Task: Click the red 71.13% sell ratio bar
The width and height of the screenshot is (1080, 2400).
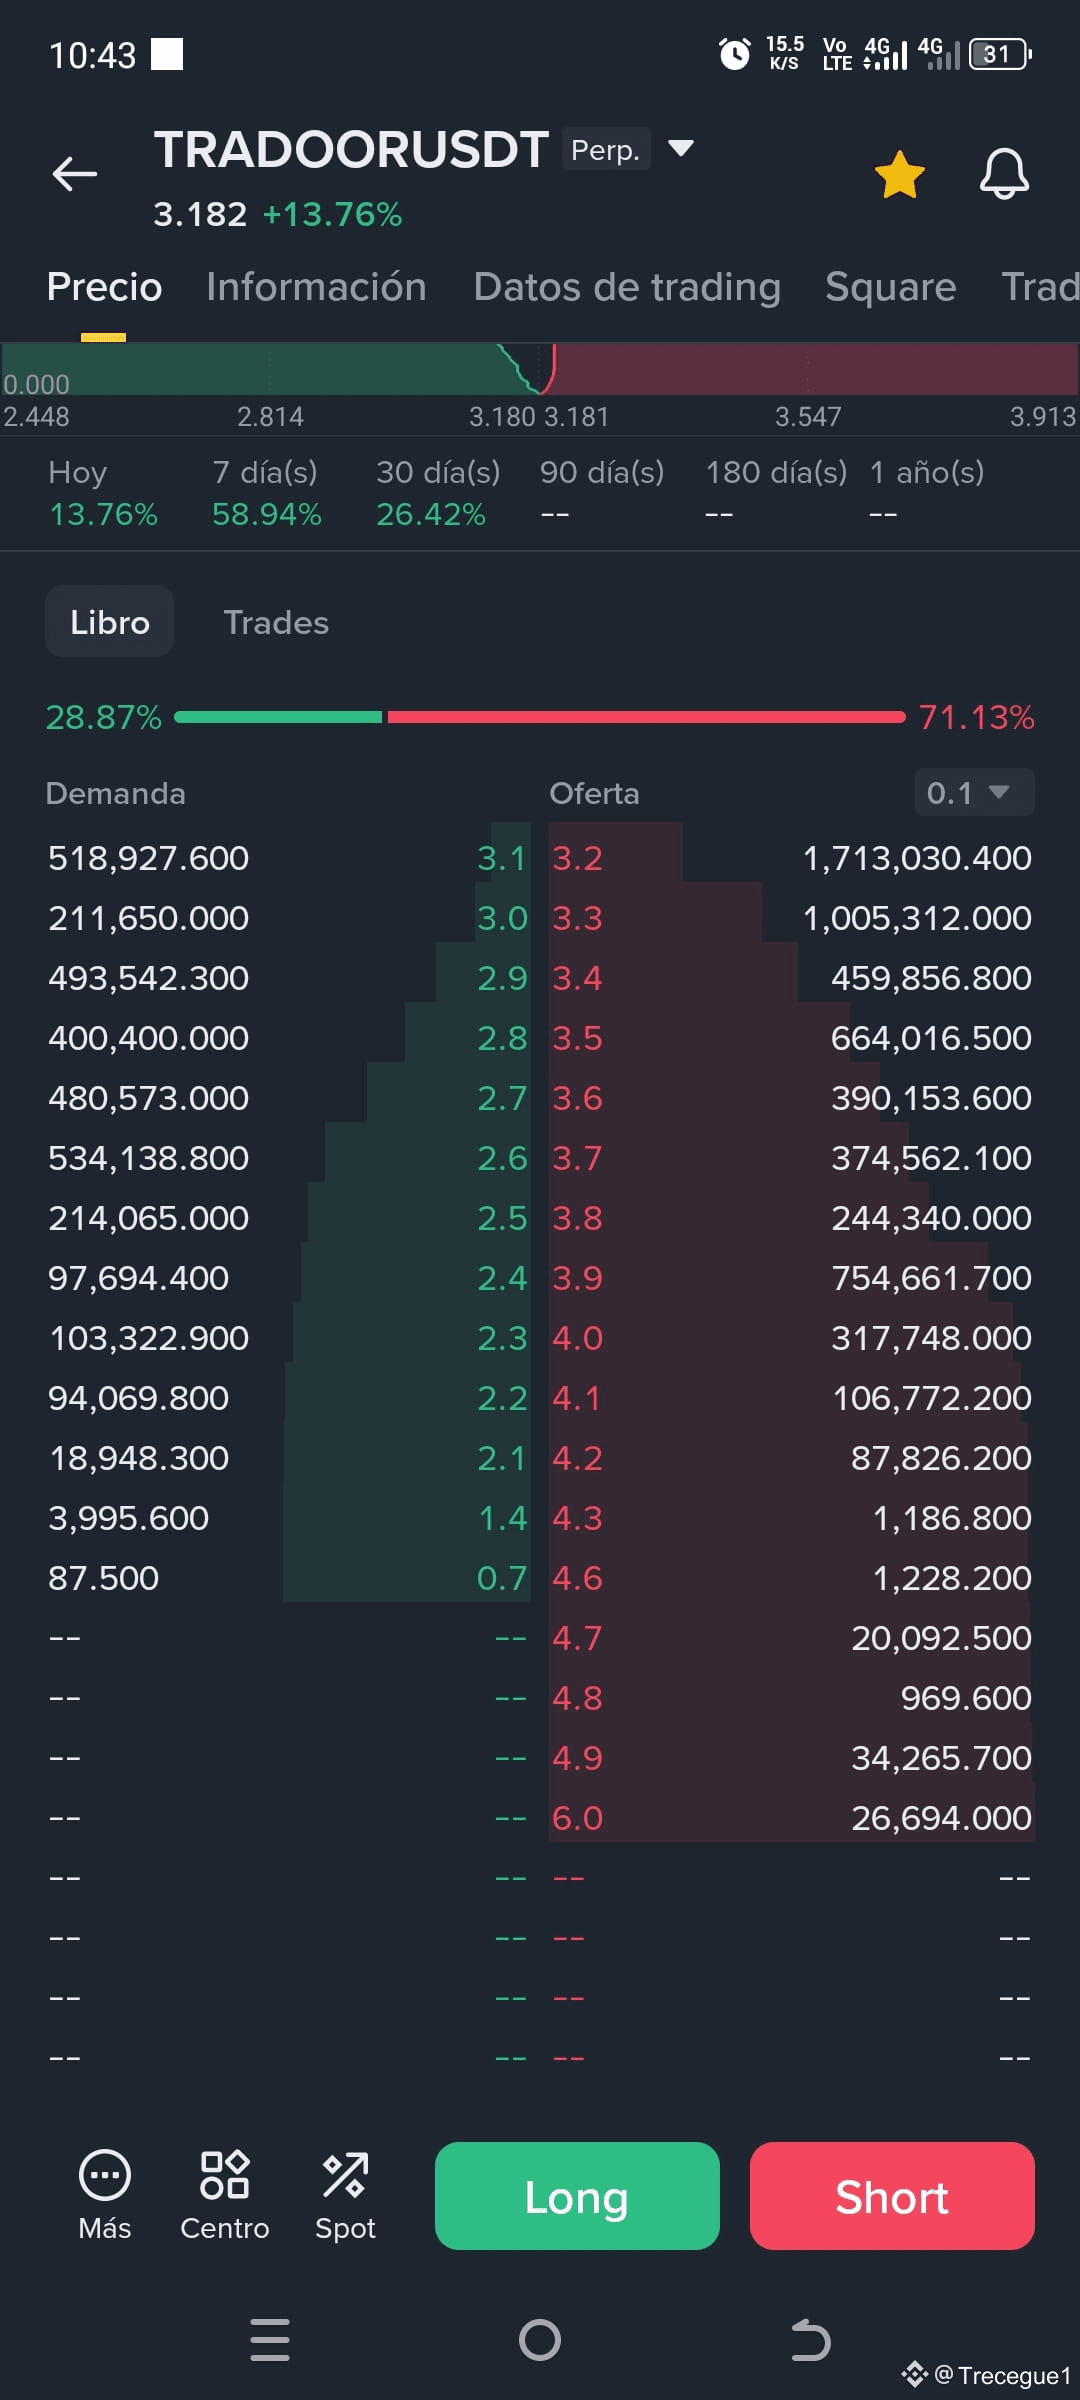Action: tap(646, 717)
